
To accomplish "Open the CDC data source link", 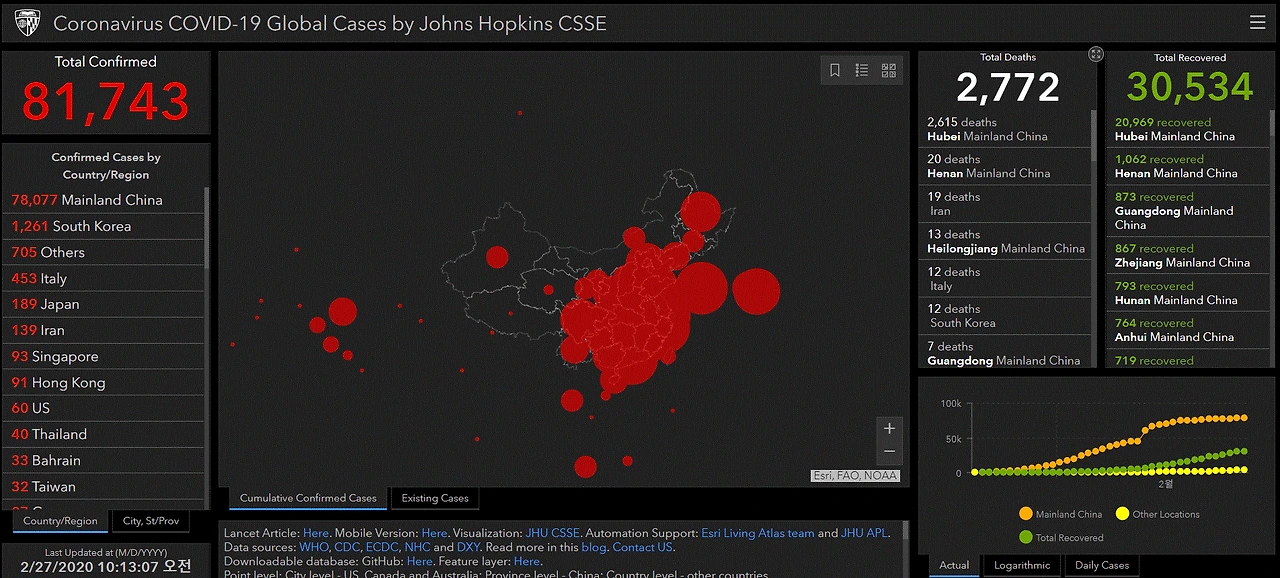I will click(x=348, y=548).
